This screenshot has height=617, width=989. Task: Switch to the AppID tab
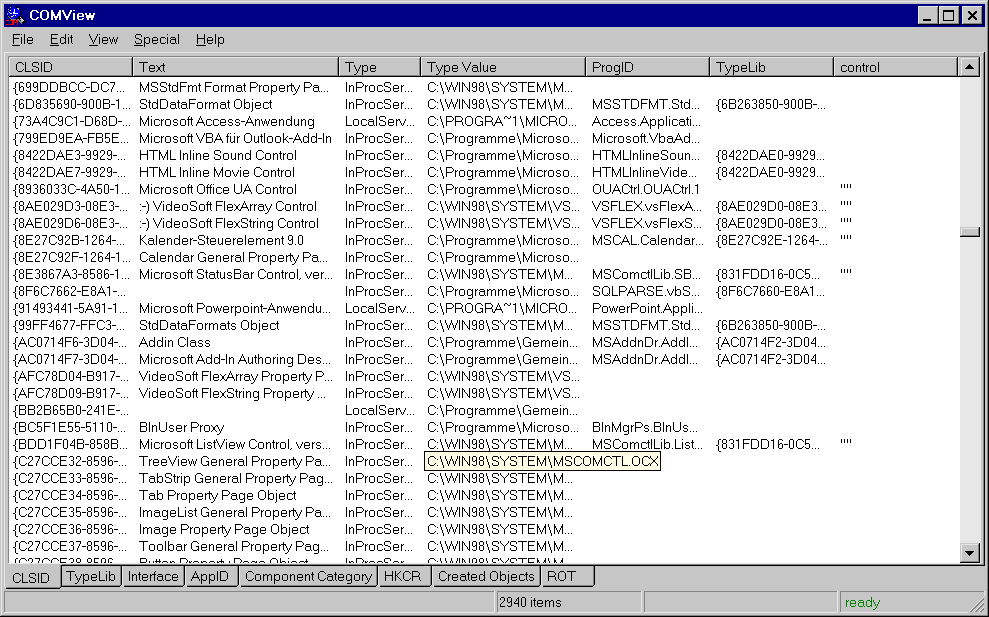[210, 577]
